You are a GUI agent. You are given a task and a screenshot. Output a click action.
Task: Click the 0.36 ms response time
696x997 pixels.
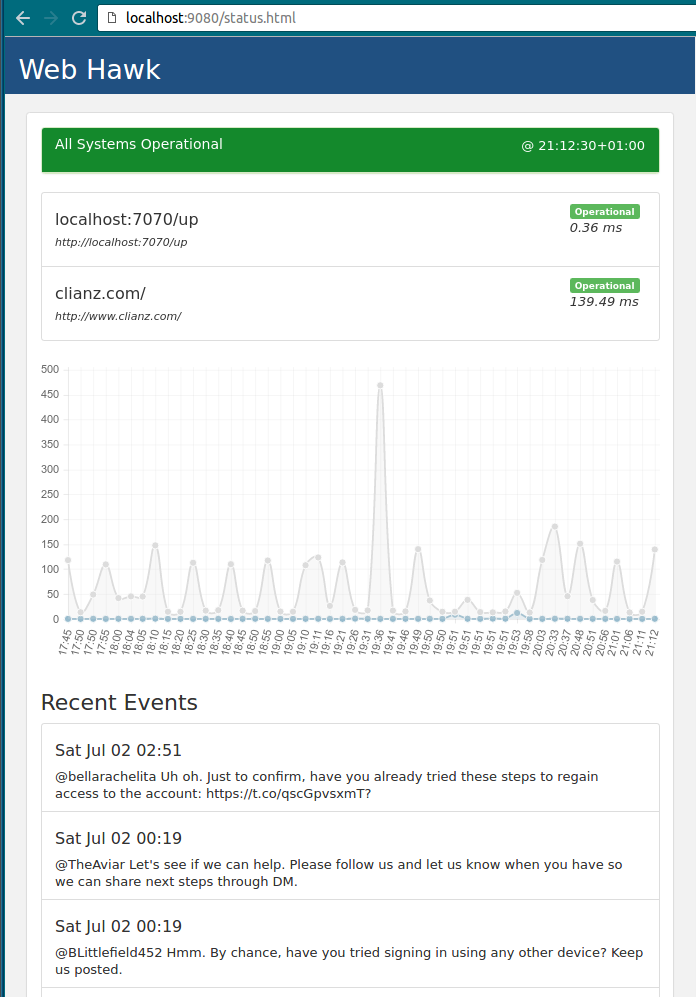click(596, 228)
